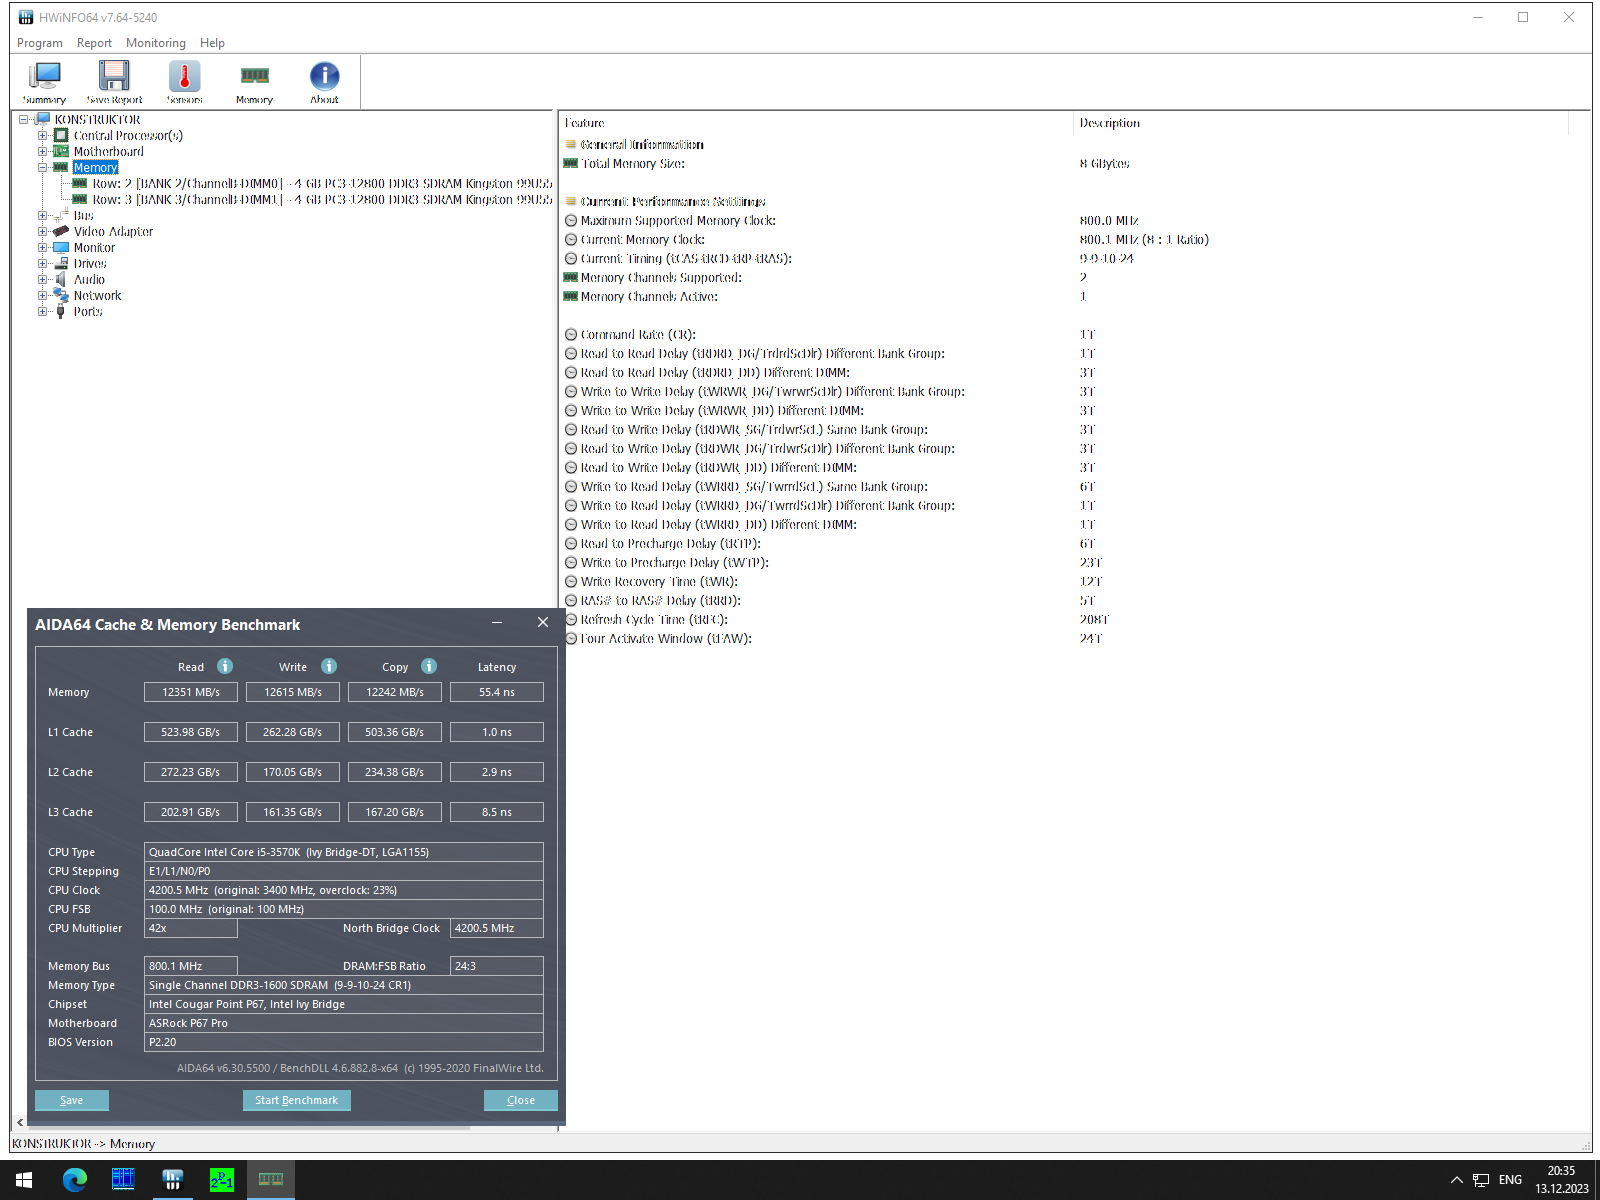The image size is (1600, 1200).
Task: Click the tree pane's left scroll arrow
Action: pyautogui.click(x=20, y=1123)
